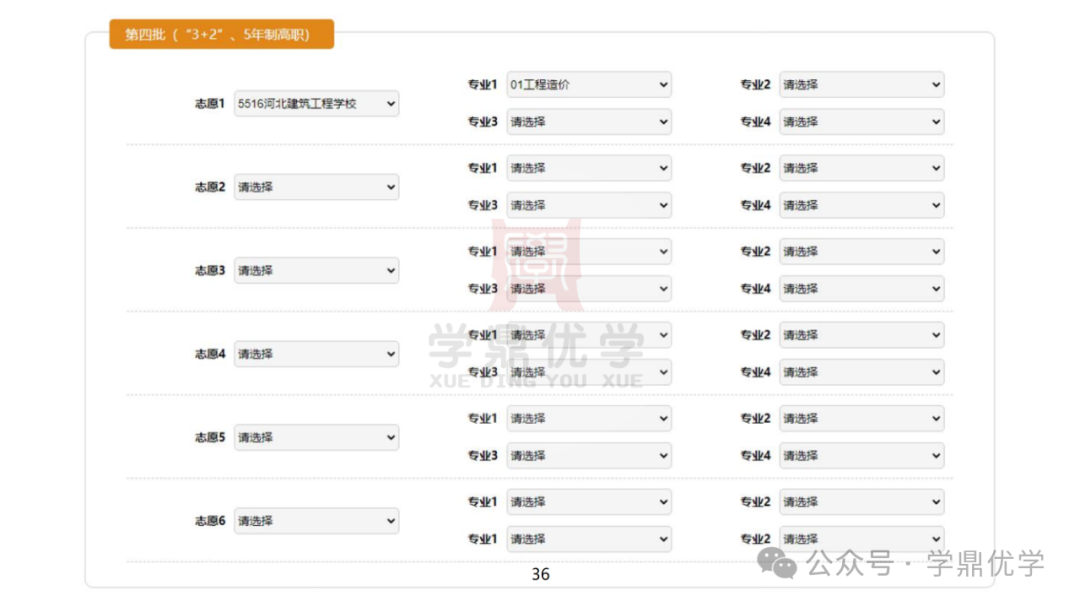1080x607 pixels.
Task: Open the 志愿6 school dropdown
Action: click(316, 520)
